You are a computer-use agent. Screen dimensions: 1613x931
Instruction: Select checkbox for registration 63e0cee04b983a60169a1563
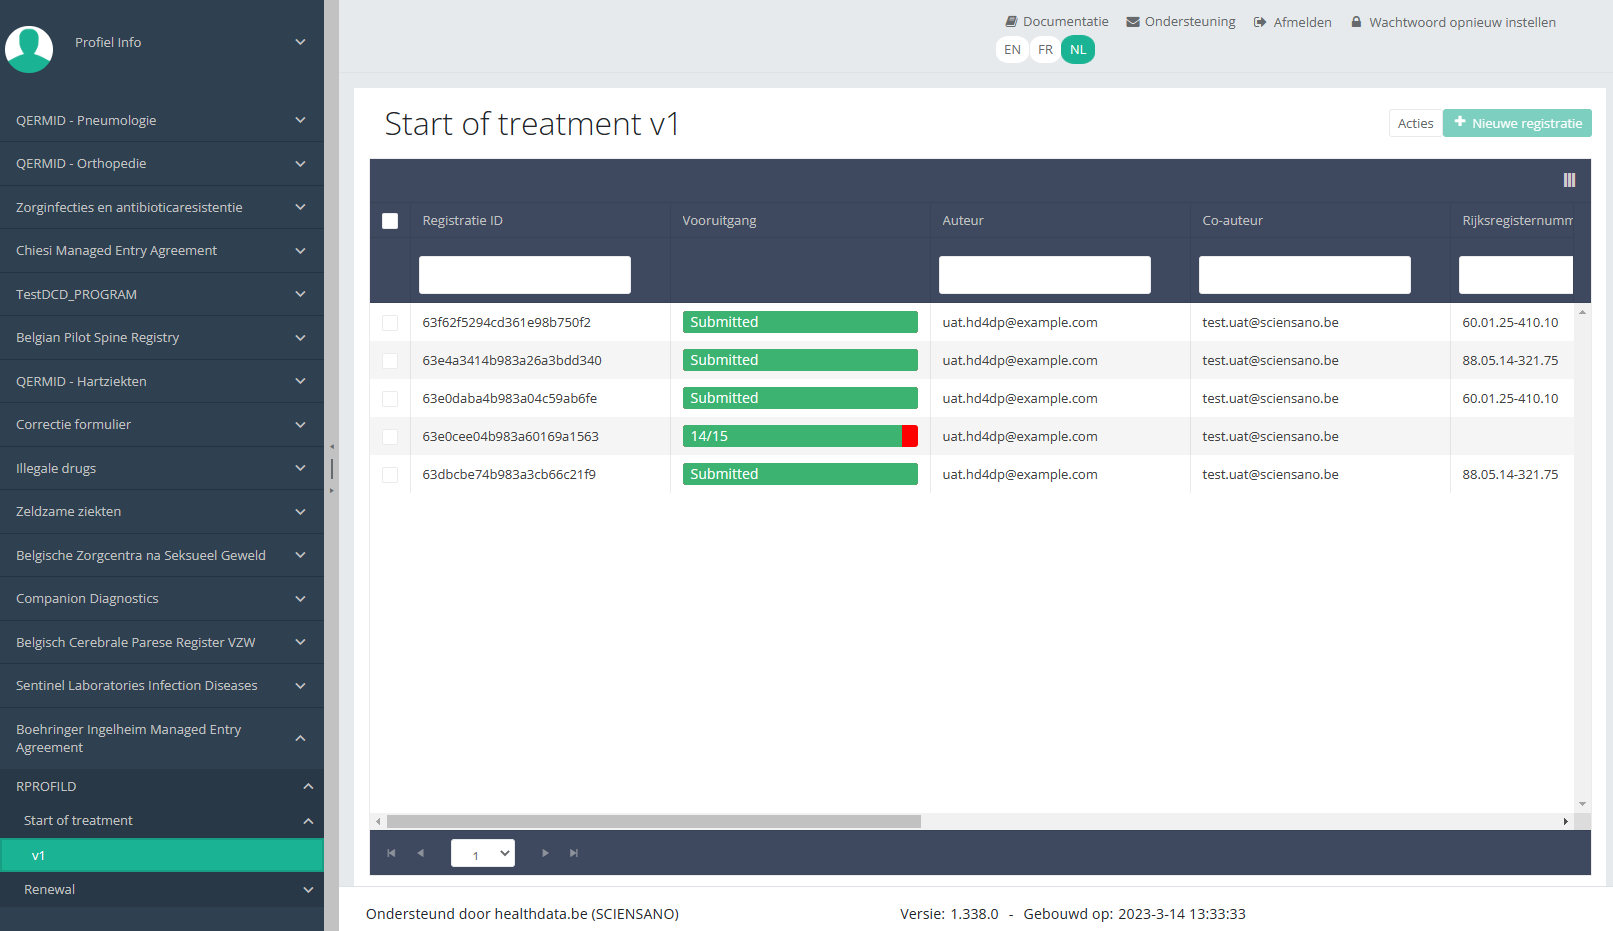click(390, 437)
